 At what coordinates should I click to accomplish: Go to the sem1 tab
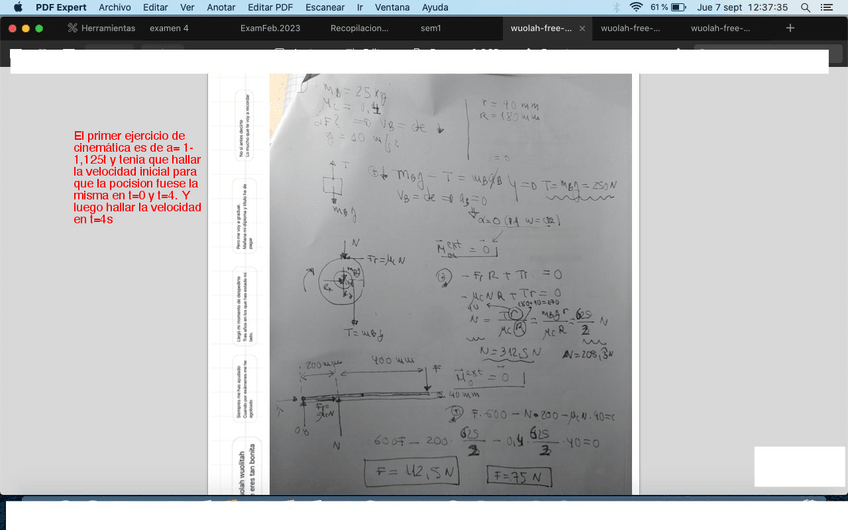(431, 28)
